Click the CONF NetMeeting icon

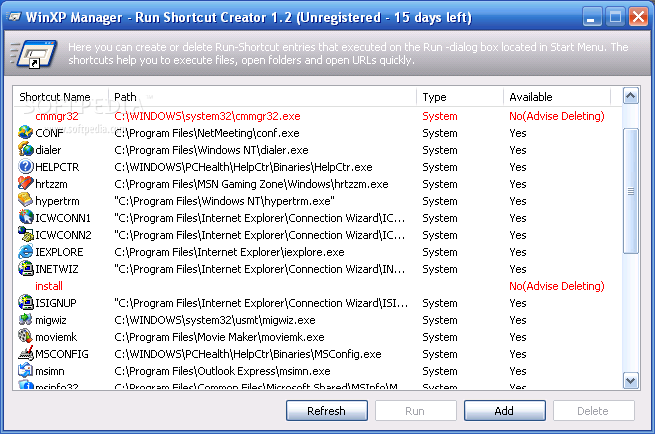click(25, 132)
